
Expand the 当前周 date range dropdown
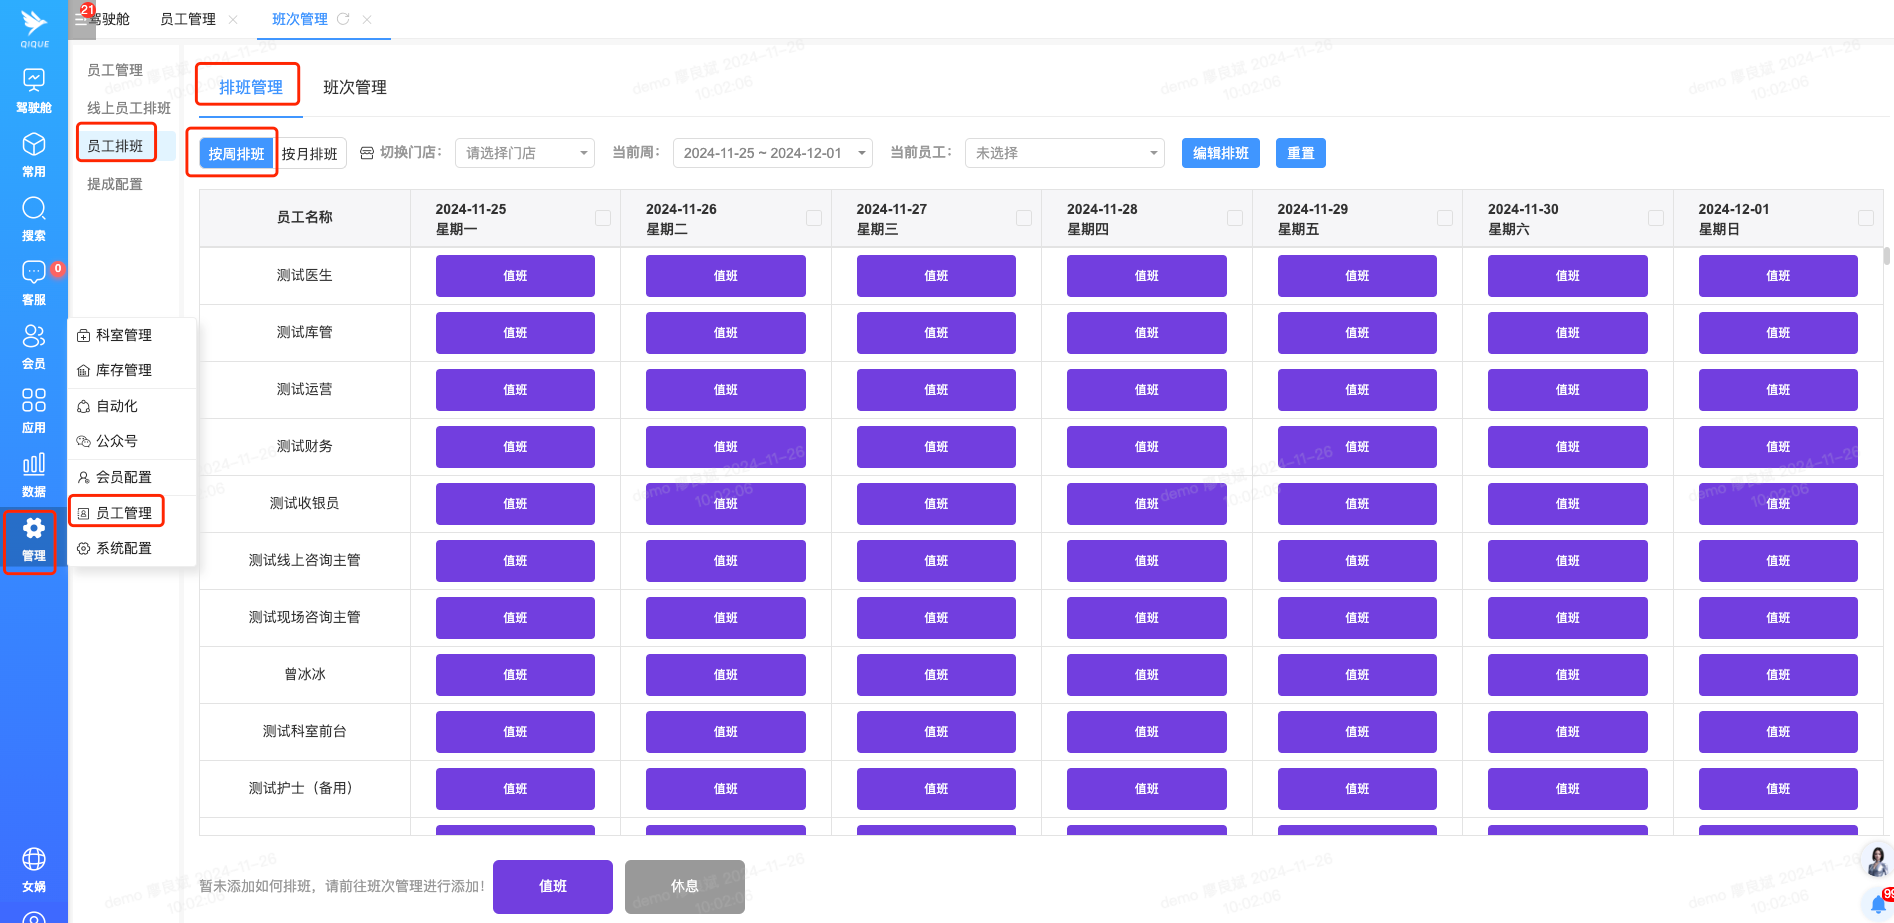tap(772, 153)
